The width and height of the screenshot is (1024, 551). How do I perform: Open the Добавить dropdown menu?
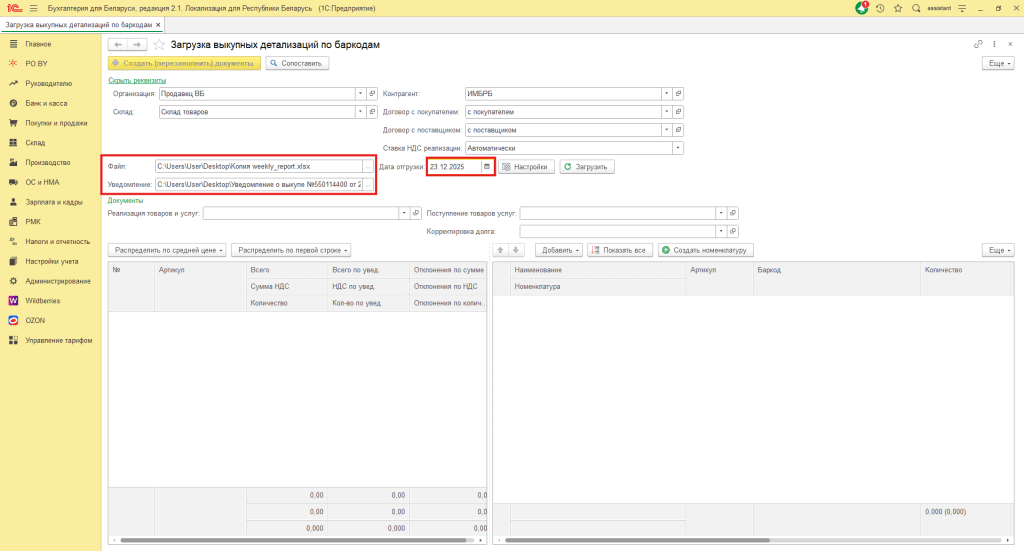pos(559,249)
